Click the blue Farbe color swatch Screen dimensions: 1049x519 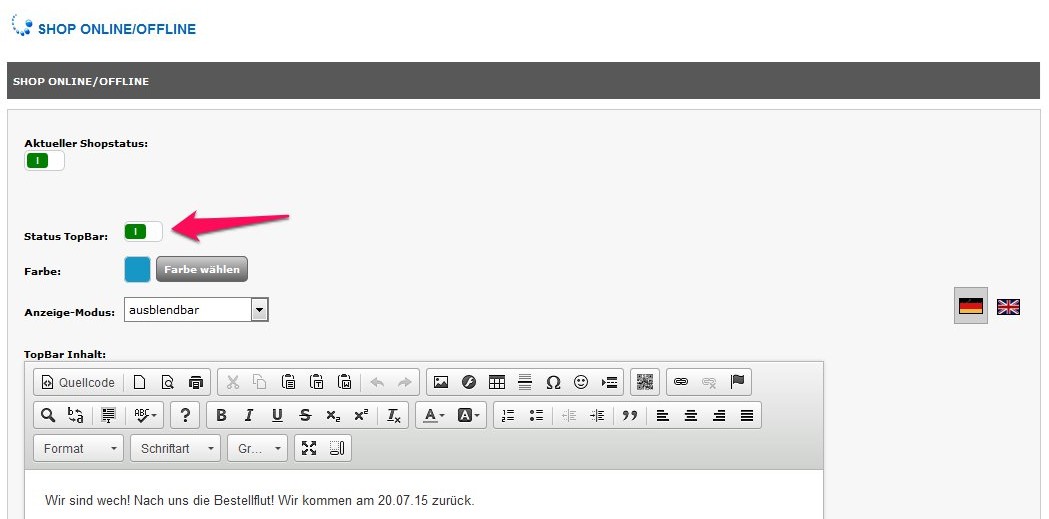[137, 269]
